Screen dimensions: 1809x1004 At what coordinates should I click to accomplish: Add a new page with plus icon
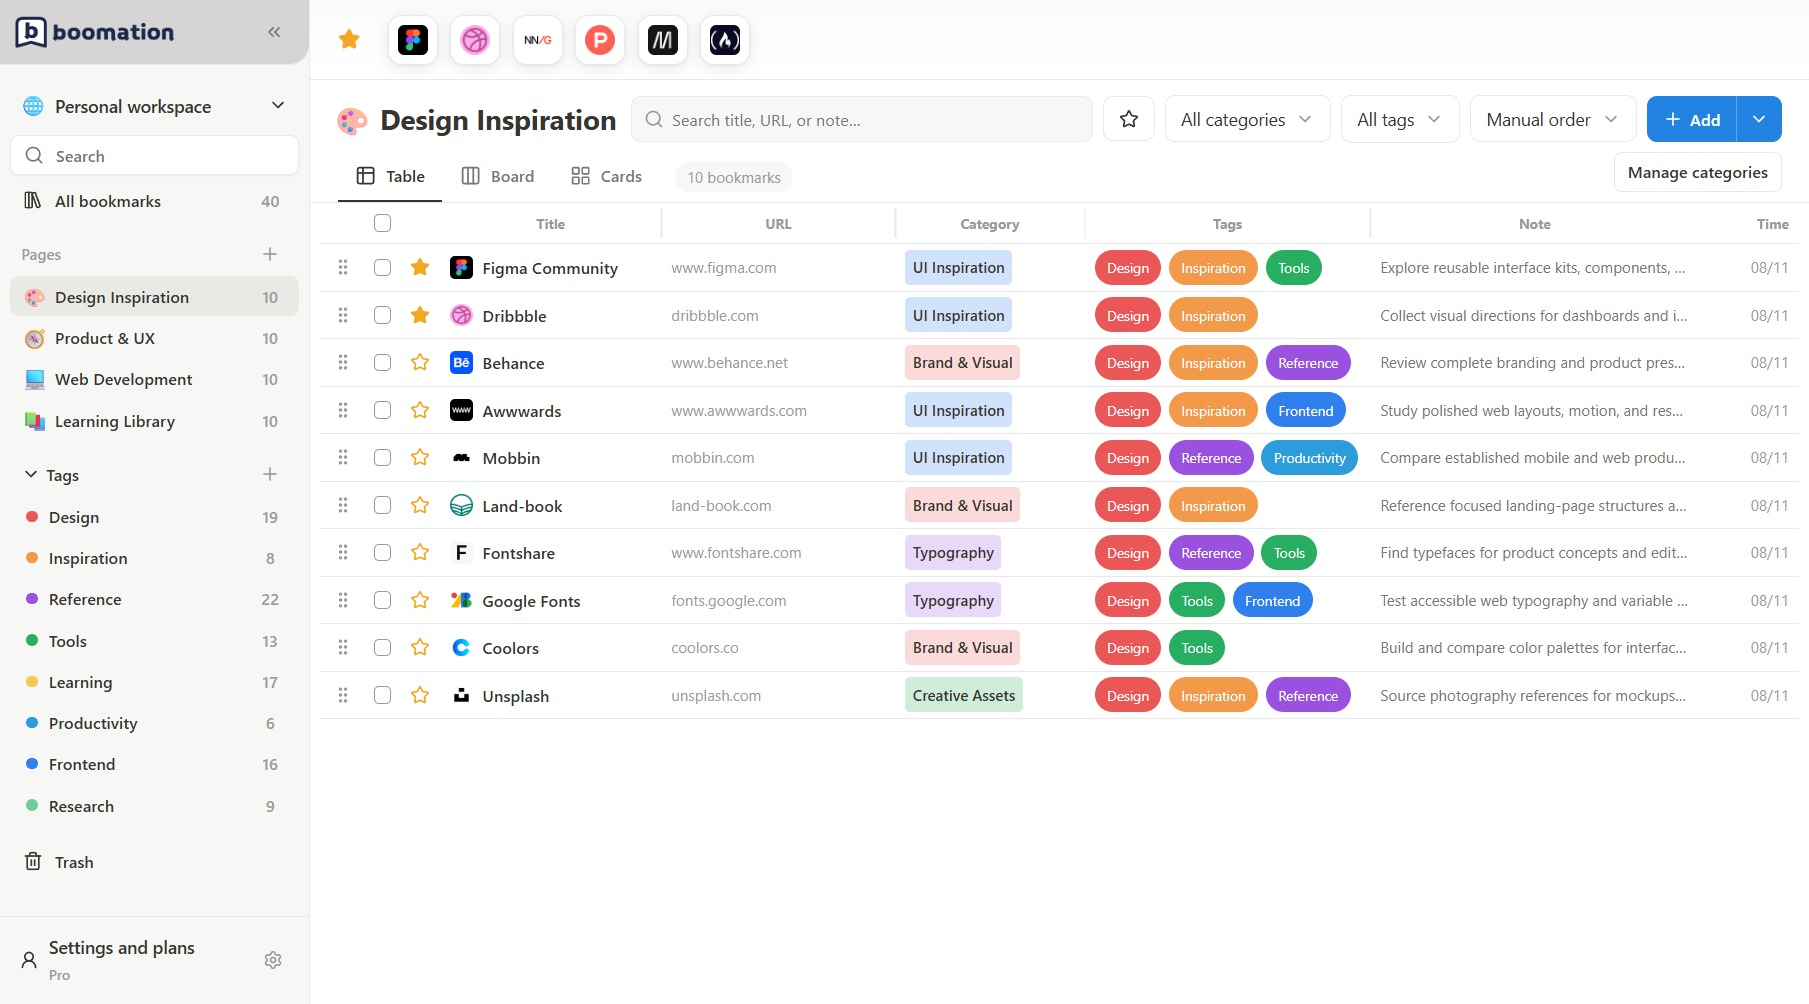270,254
